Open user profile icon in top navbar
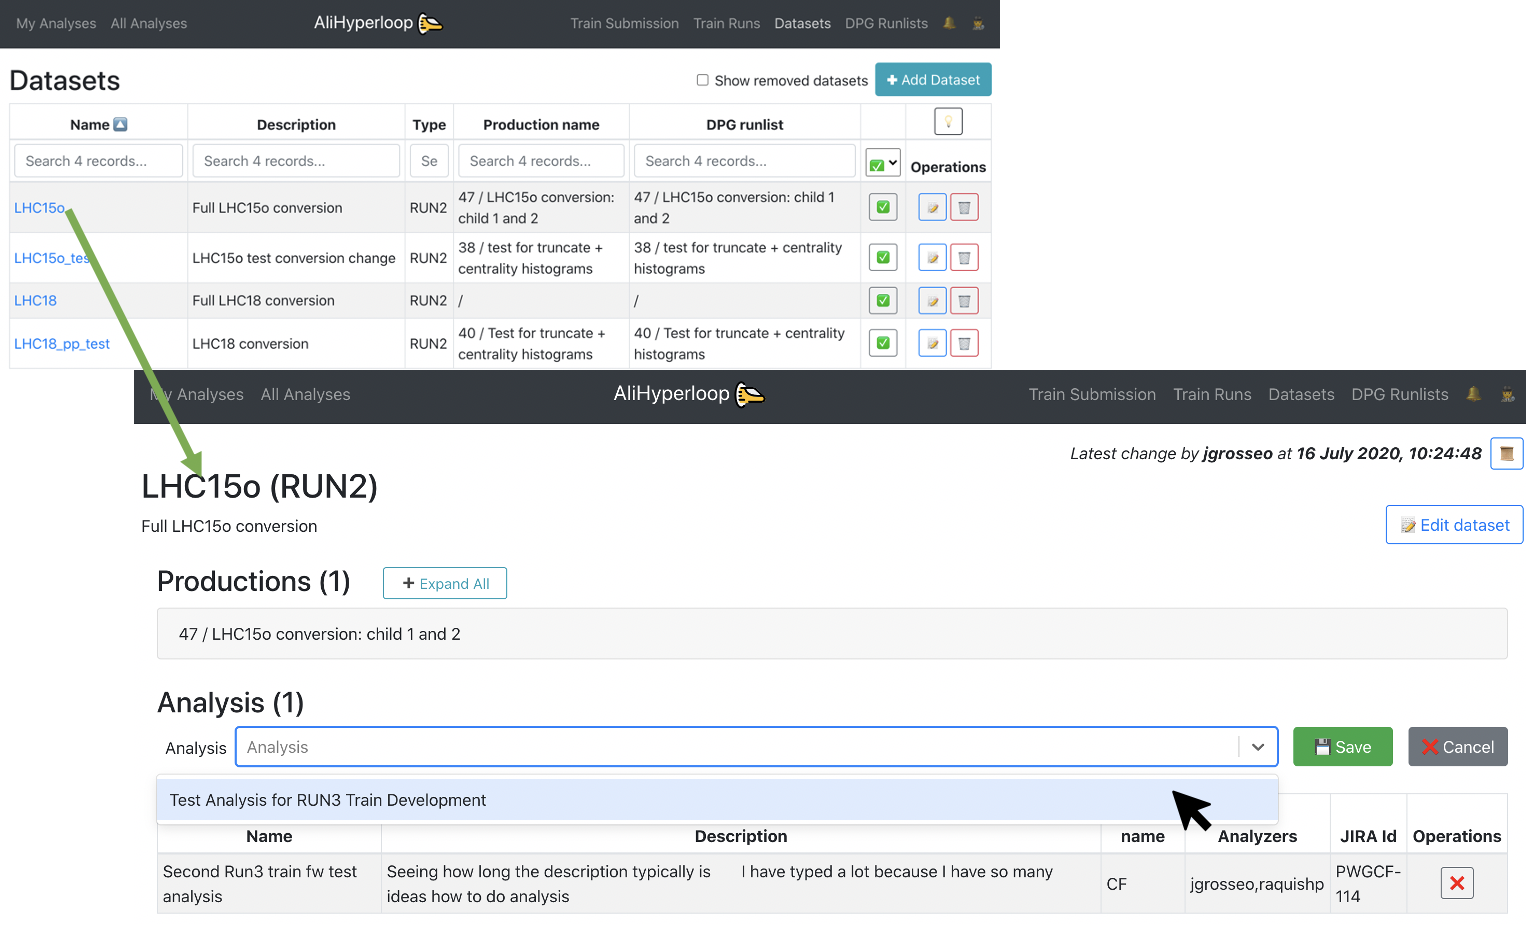Viewport: 1526px width, 932px height. click(x=978, y=24)
